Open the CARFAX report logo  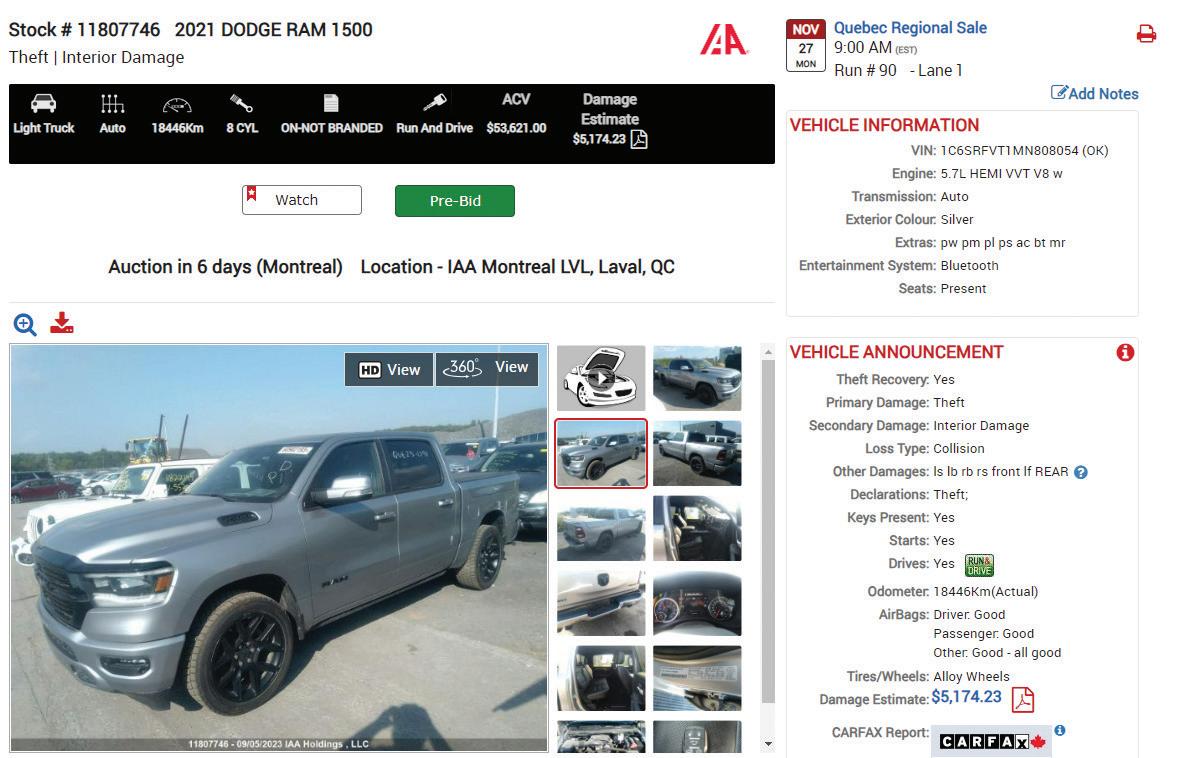(x=992, y=741)
